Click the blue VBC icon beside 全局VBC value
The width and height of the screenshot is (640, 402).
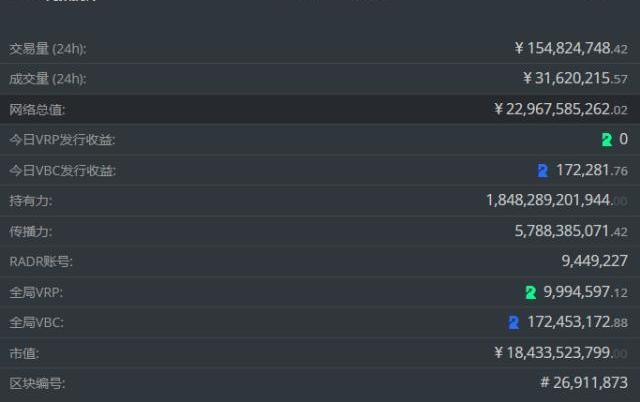(514, 323)
